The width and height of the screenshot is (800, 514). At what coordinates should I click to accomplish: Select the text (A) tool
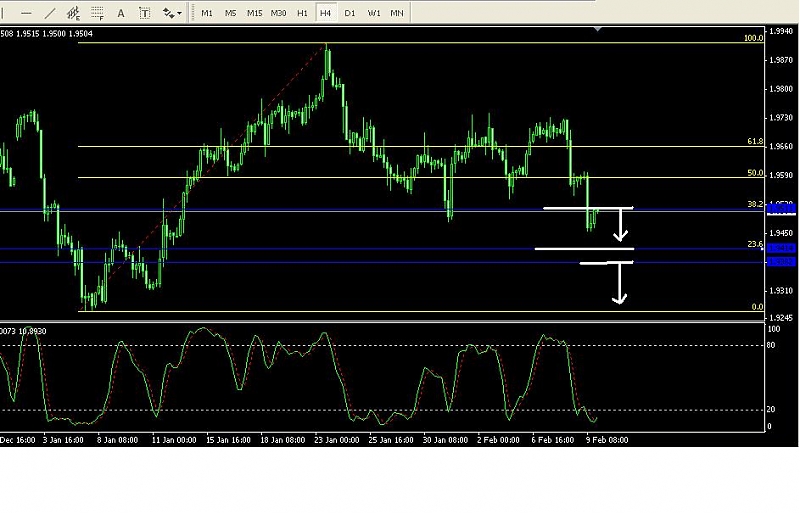121,13
